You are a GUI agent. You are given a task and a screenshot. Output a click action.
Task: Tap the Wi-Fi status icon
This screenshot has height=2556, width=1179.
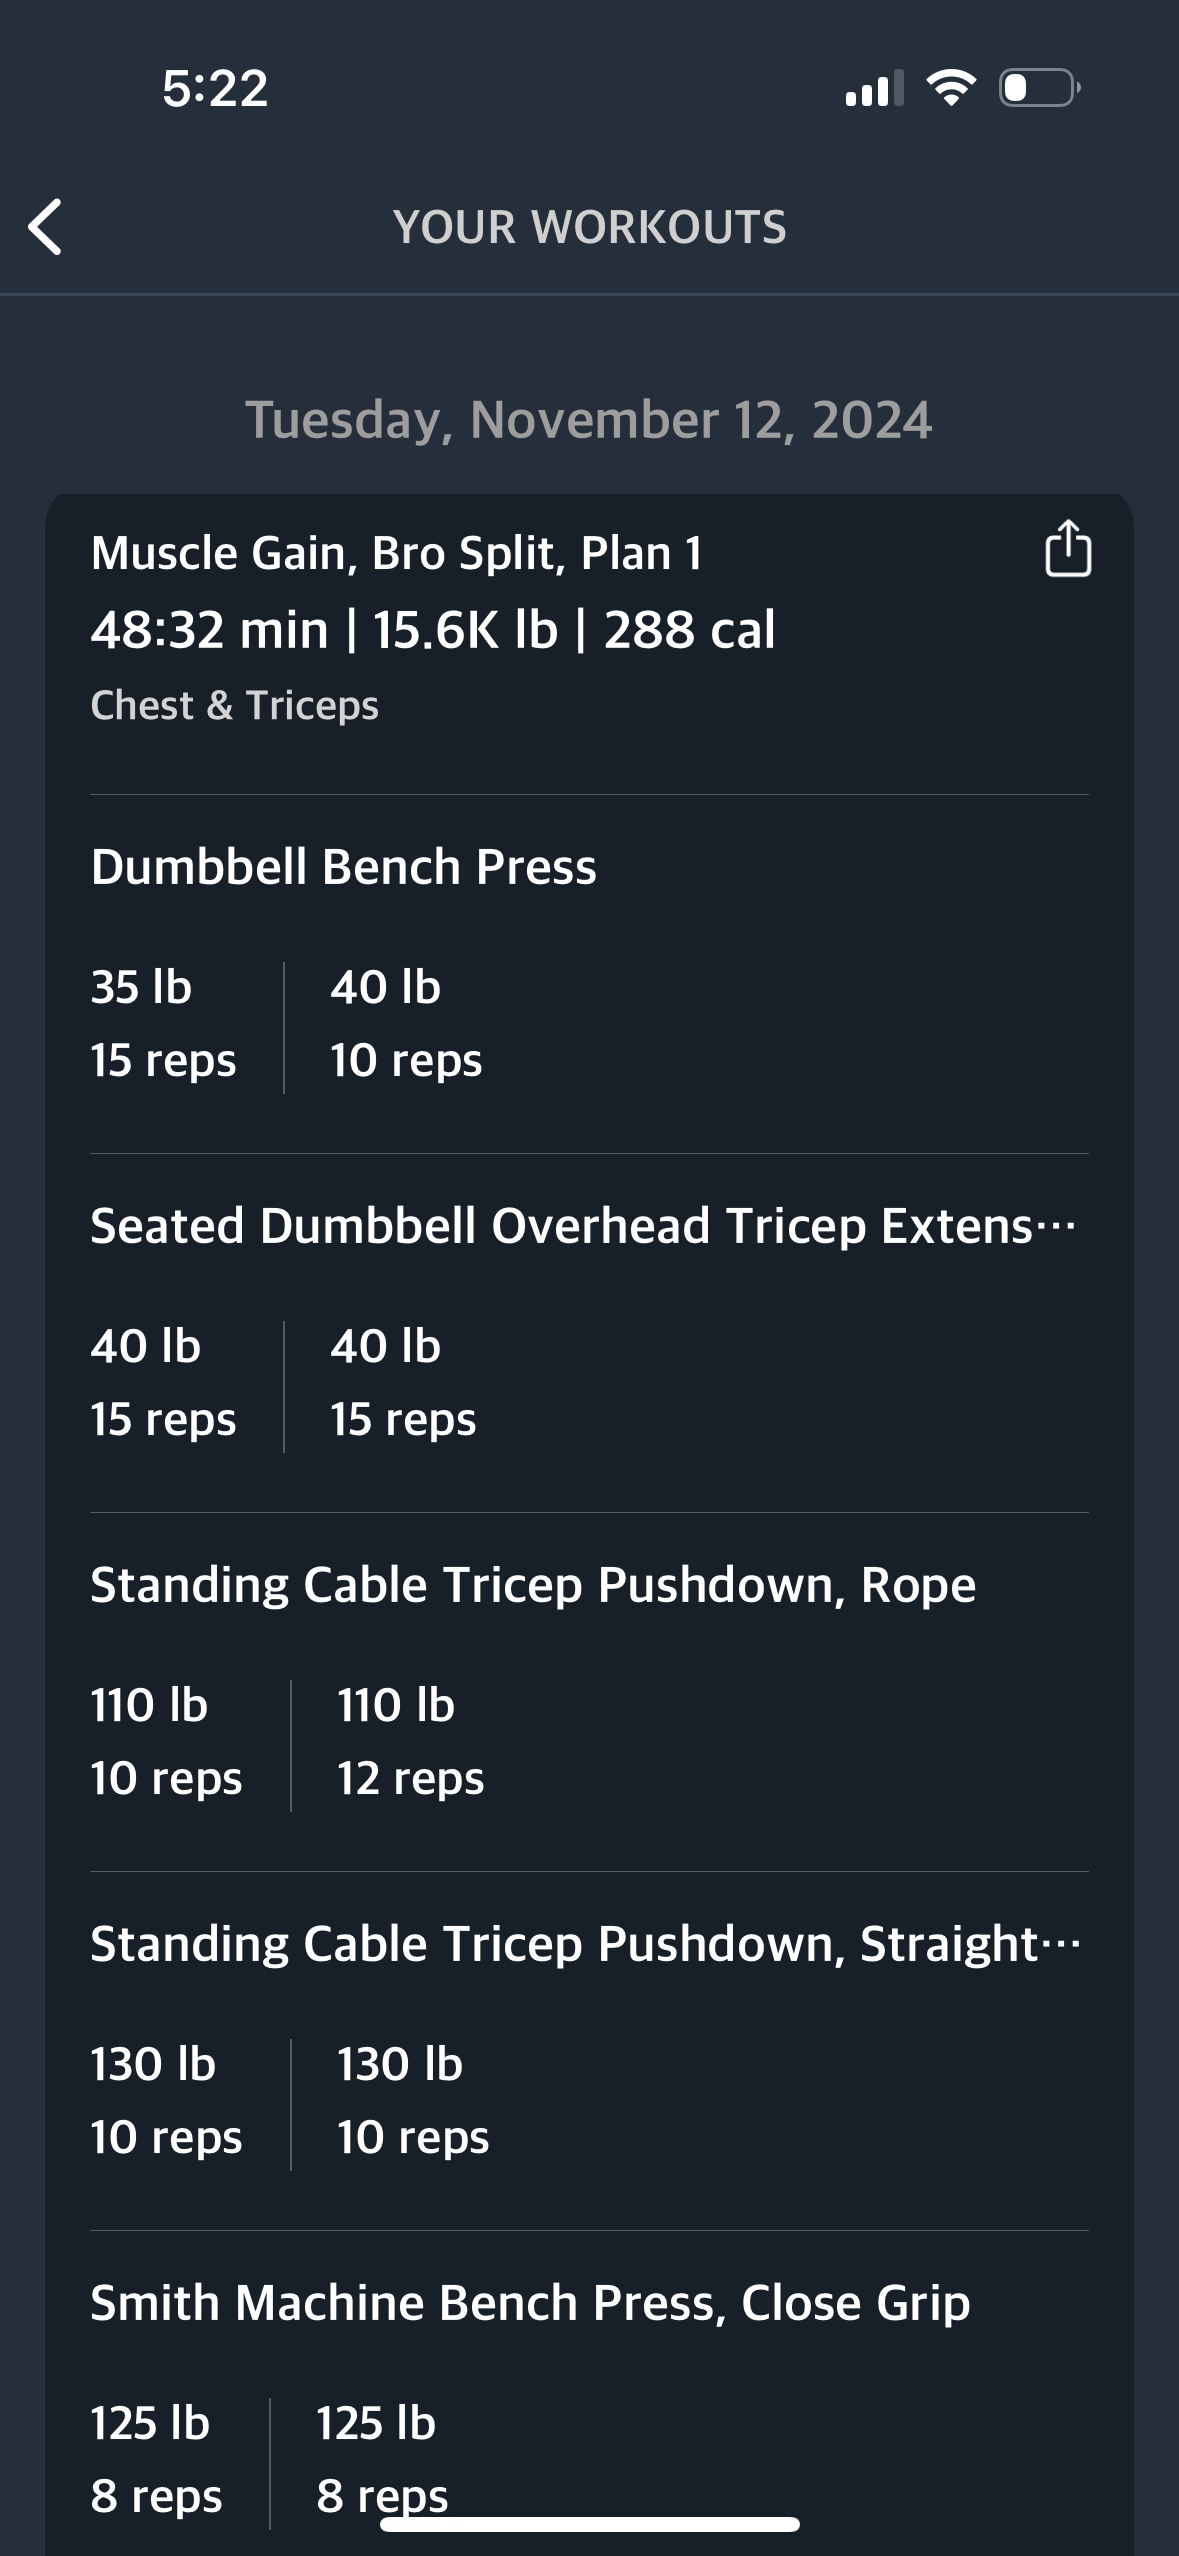(x=951, y=88)
